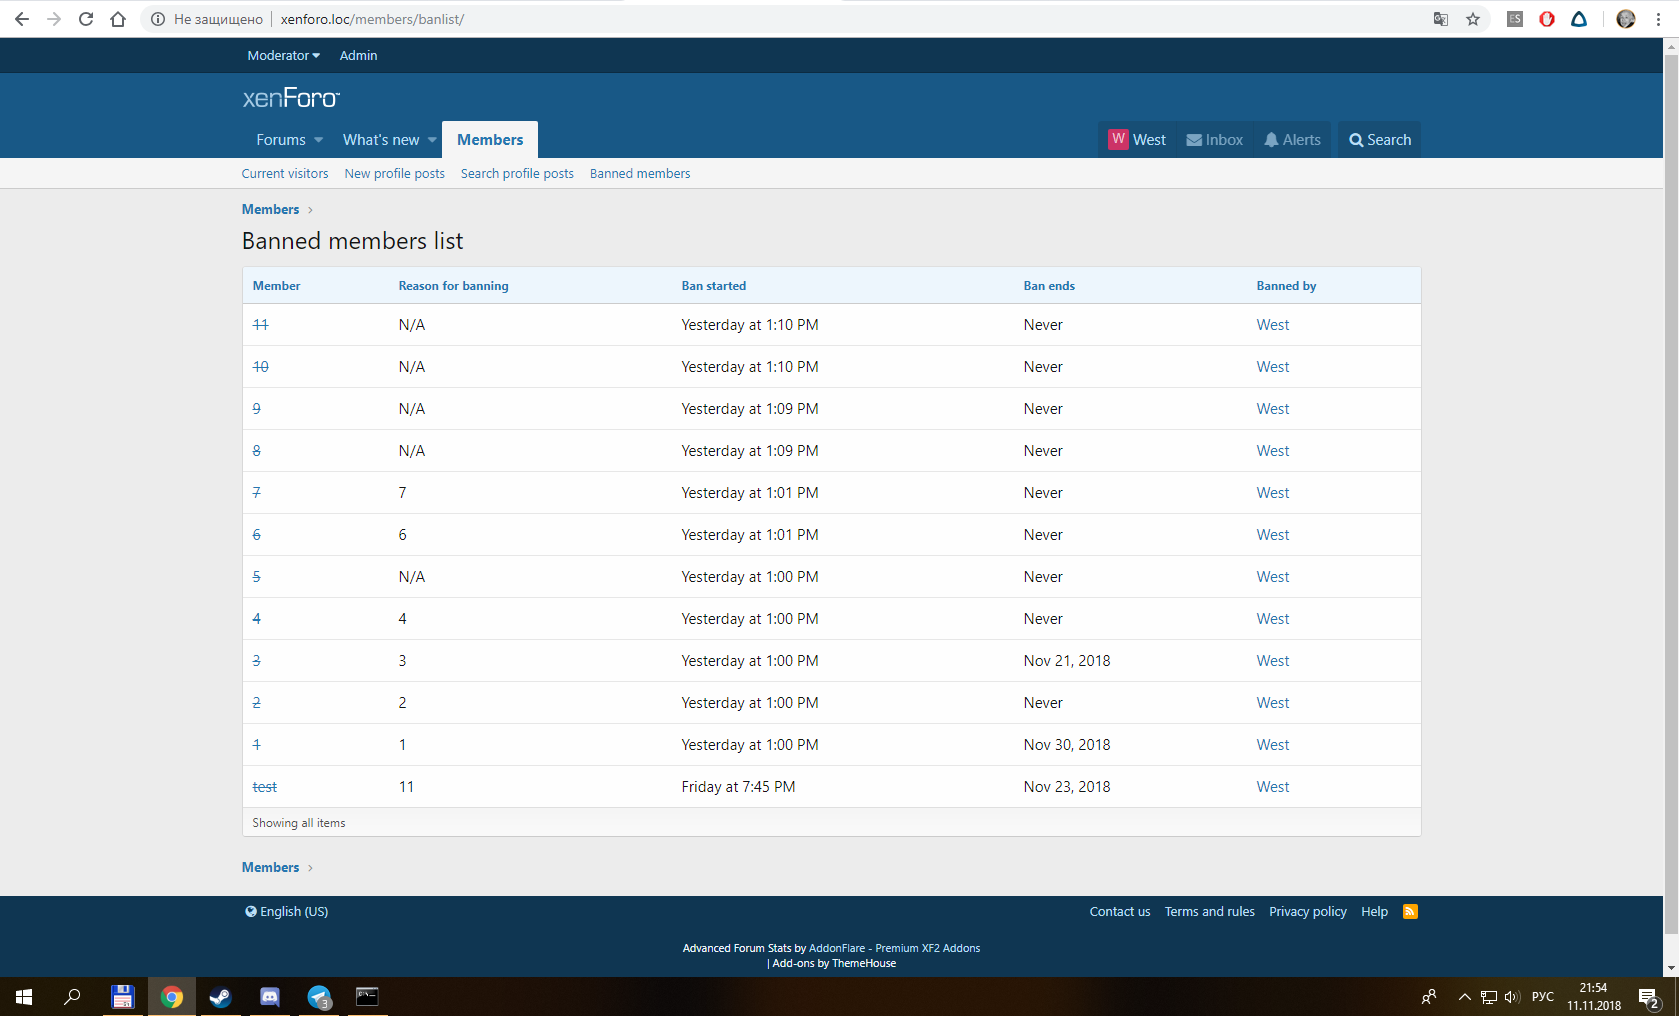Change language via English (US) chooser
The image size is (1679, 1016).
[287, 912]
